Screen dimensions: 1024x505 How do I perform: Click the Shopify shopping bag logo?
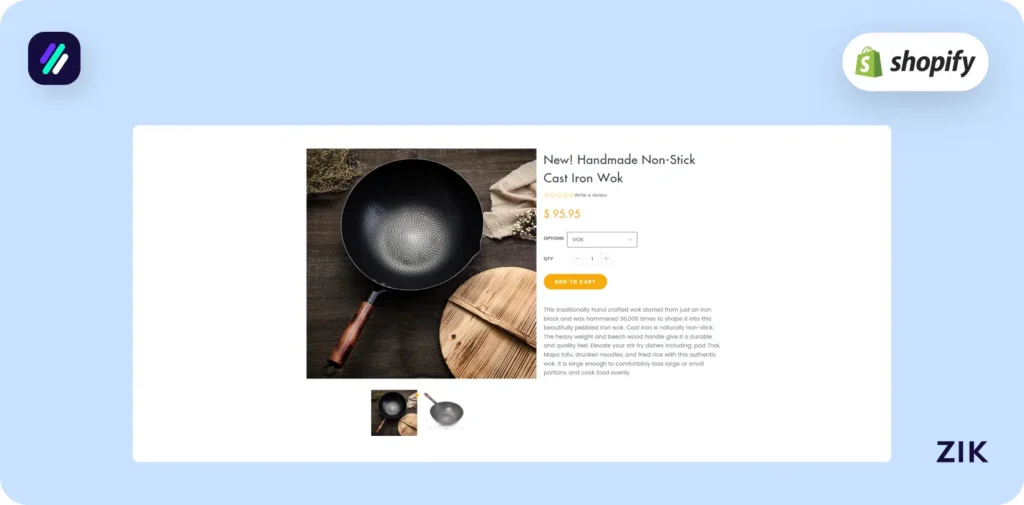tap(869, 62)
